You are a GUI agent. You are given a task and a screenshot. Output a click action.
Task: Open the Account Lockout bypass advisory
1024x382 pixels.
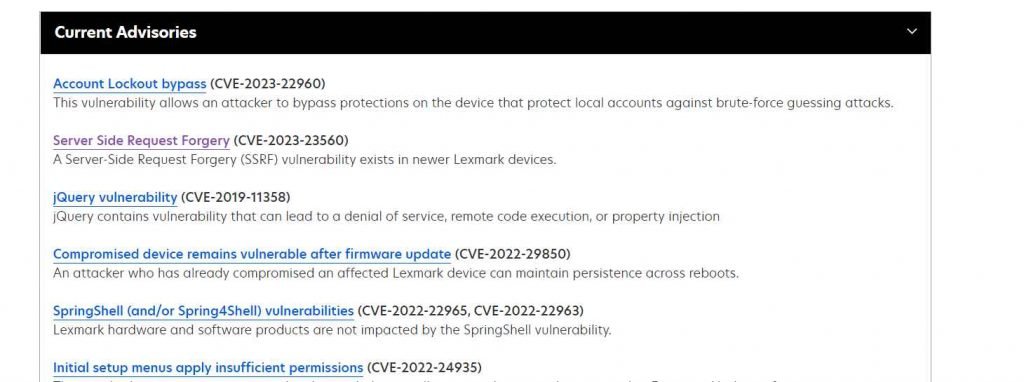point(129,84)
